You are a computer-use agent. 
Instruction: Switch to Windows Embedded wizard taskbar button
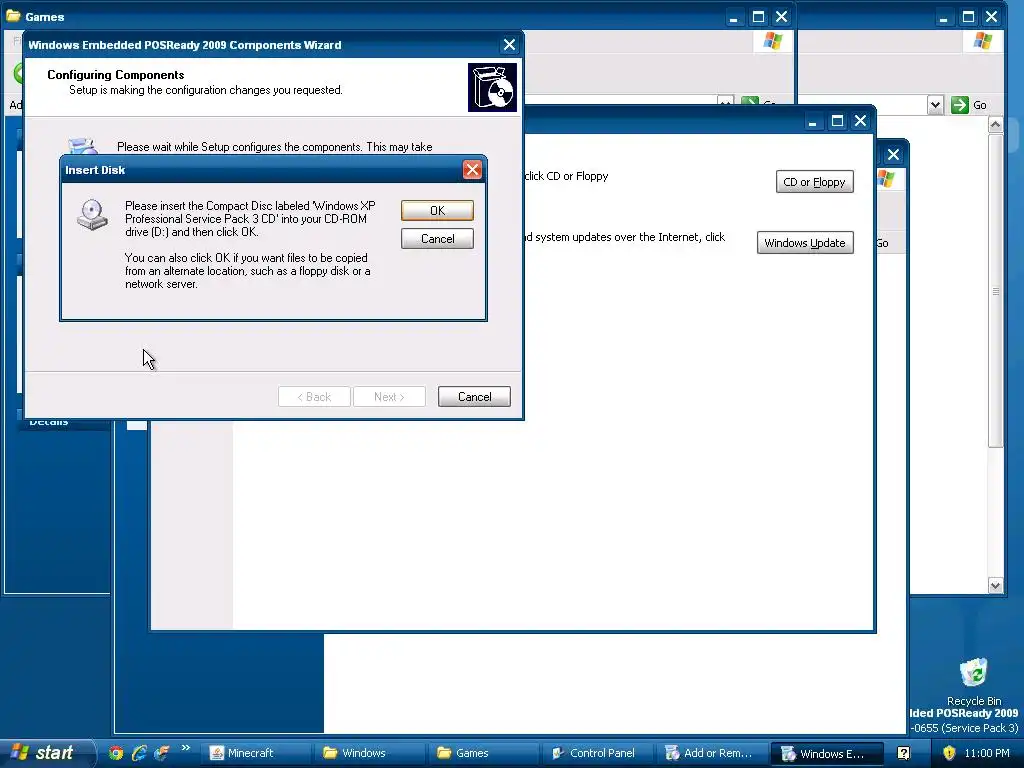[x=827, y=754]
